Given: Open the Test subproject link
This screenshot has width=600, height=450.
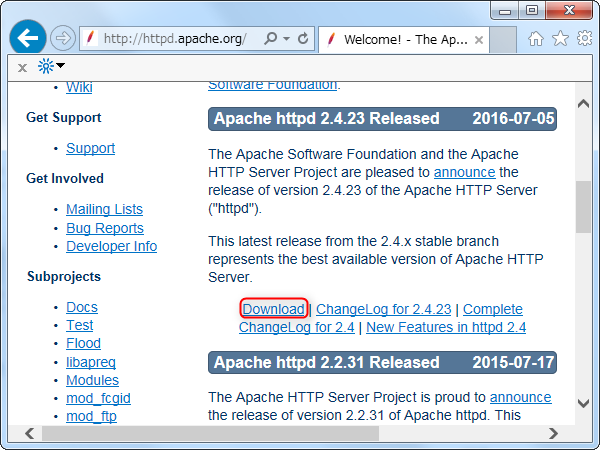Looking at the screenshot, I should pyautogui.click(x=80, y=325).
